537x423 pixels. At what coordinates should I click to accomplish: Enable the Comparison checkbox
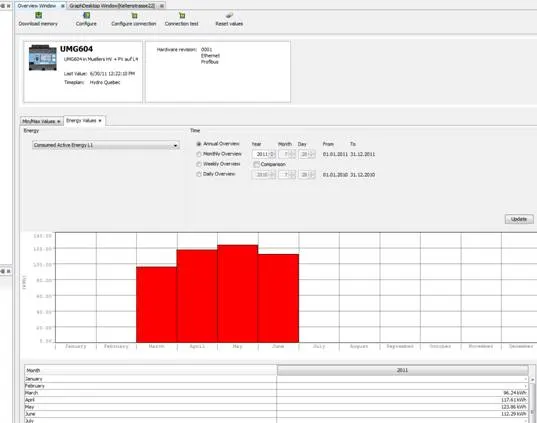(256, 164)
